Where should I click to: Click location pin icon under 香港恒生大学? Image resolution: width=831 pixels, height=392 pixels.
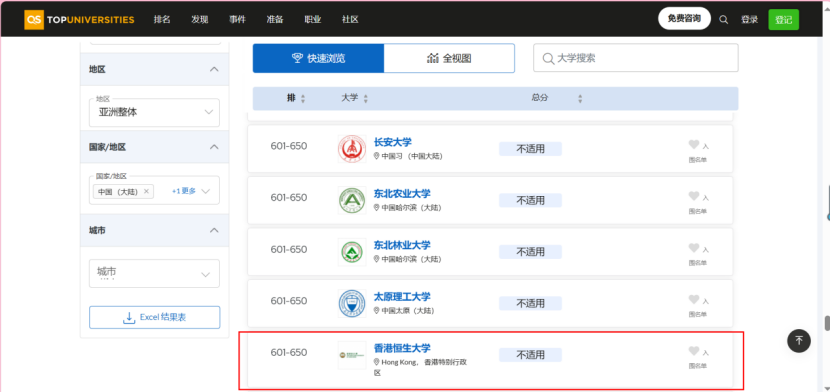pos(377,362)
